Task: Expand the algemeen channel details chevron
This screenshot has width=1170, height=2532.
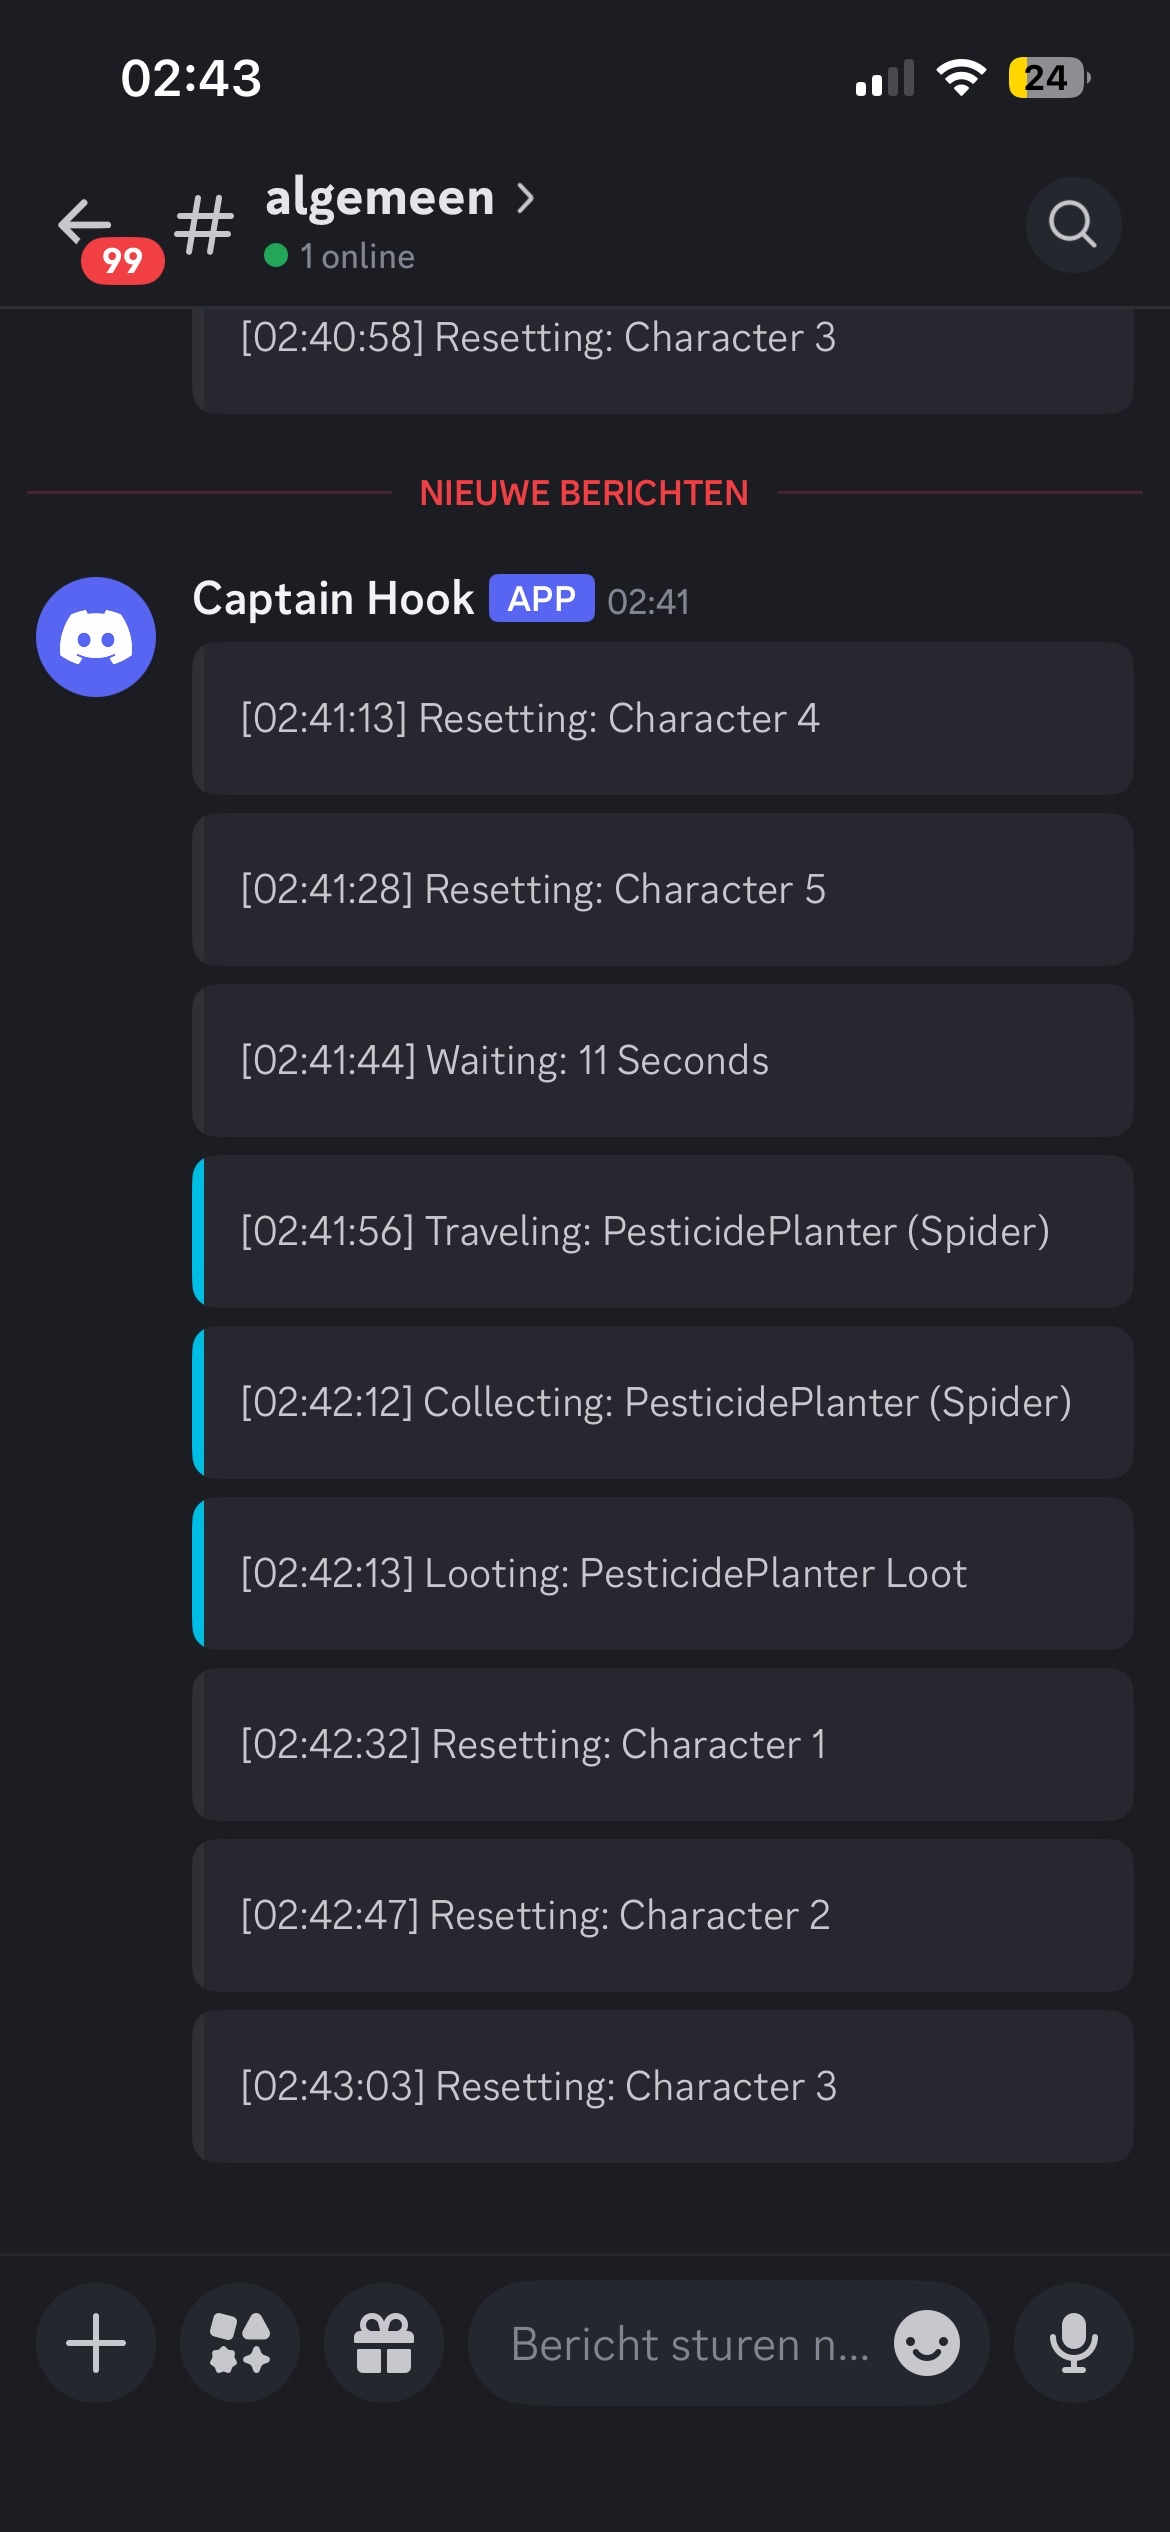Action: pos(526,198)
